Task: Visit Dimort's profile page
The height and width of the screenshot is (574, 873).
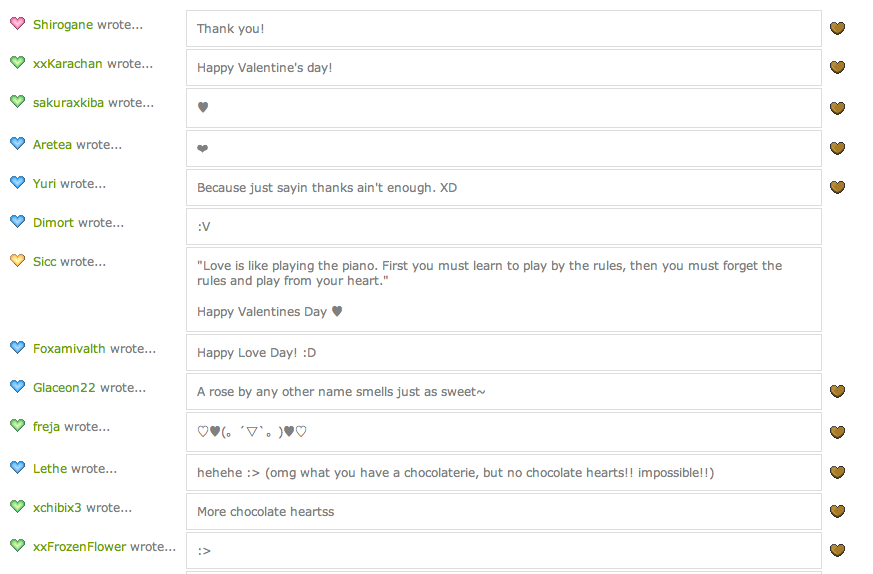Action: (x=53, y=222)
